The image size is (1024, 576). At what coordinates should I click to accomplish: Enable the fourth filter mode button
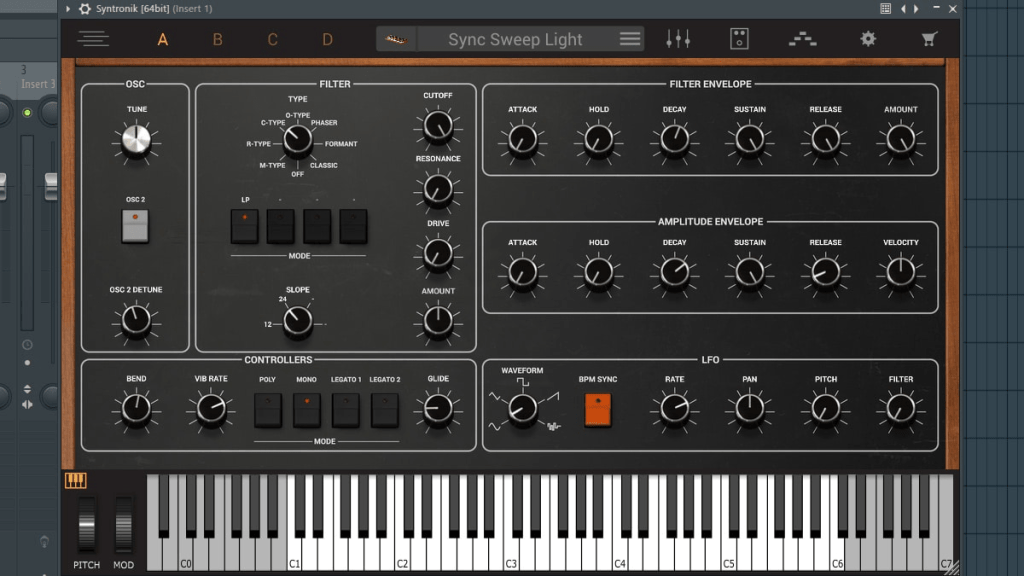point(353,226)
